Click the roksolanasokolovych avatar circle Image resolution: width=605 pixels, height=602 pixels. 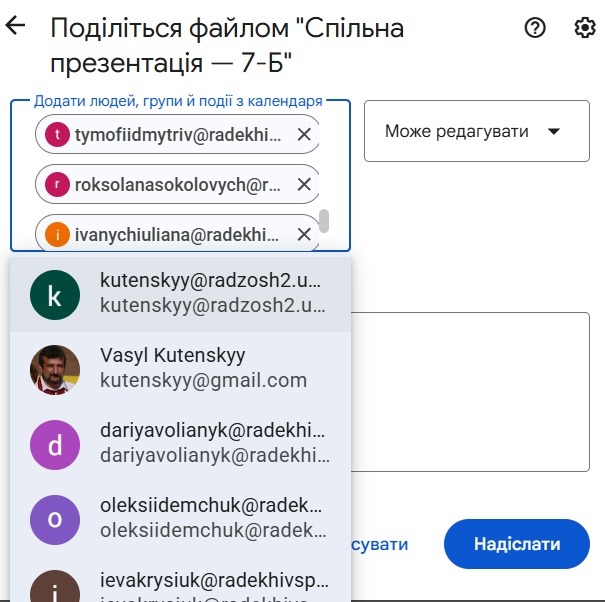pos(57,184)
